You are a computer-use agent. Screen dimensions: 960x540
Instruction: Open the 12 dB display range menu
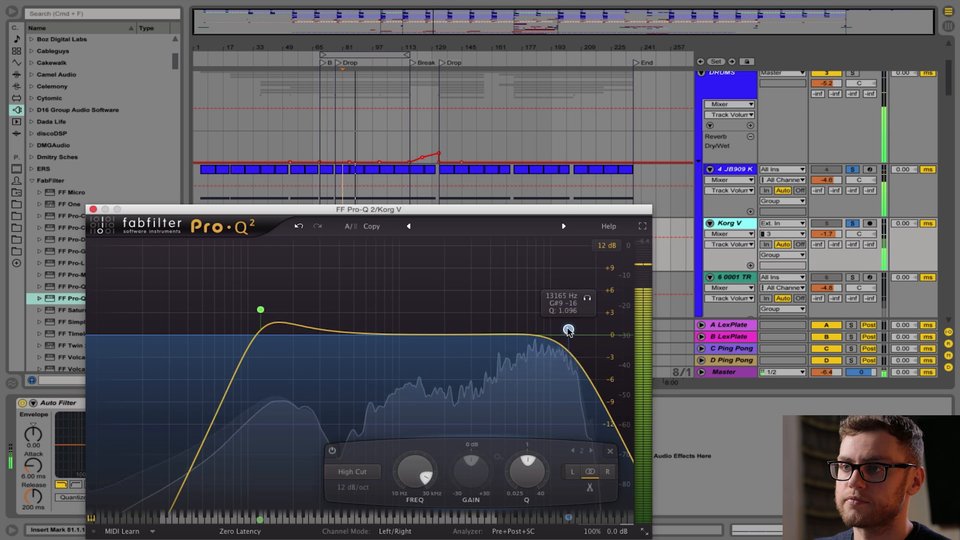(607, 246)
